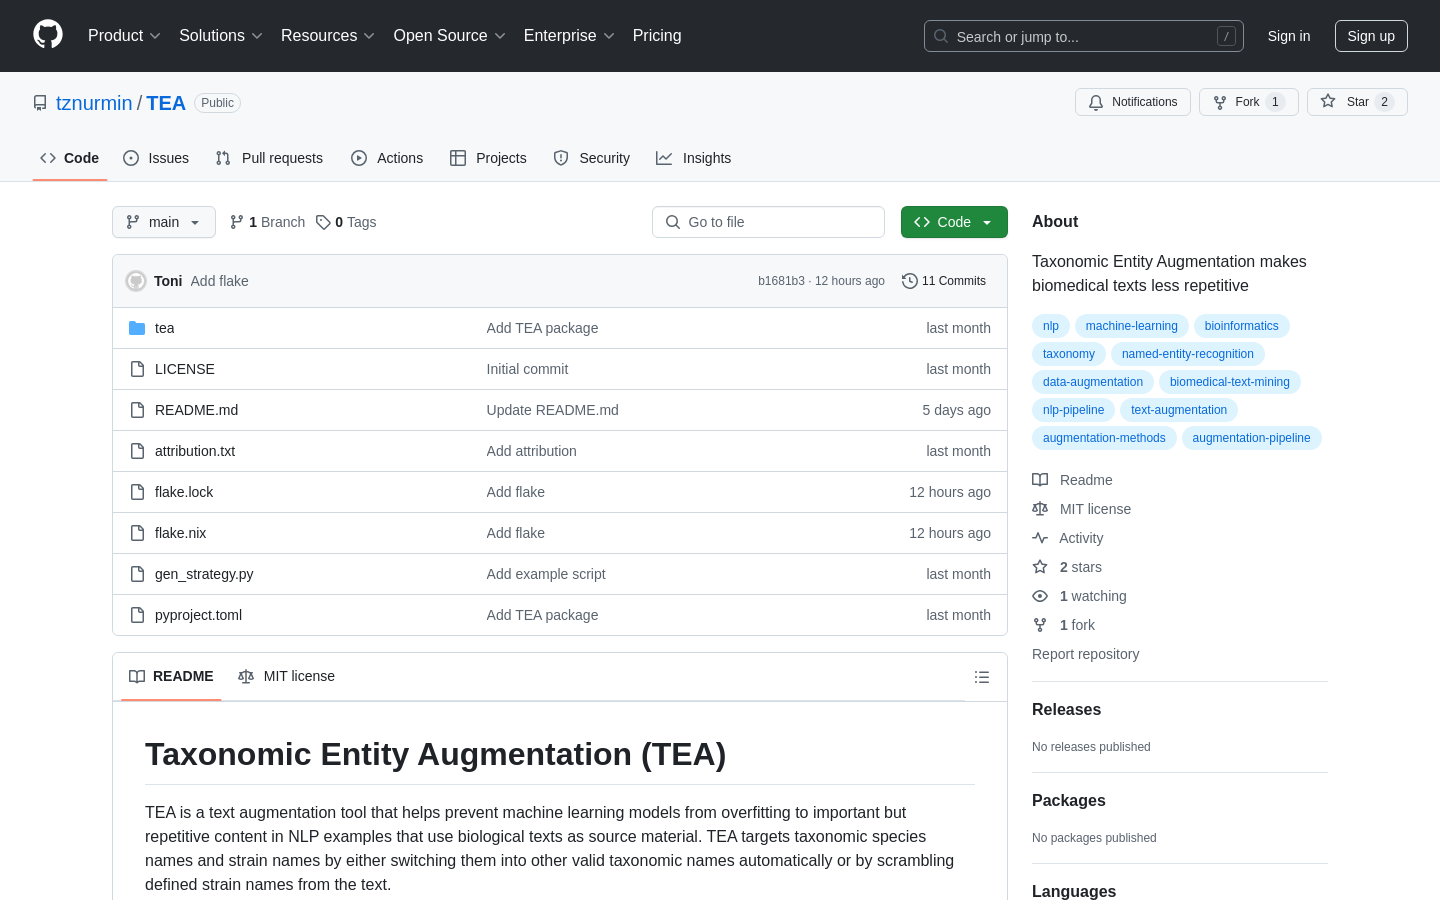Open the flake.lock file
The image size is (1440, 900).
point(184,492)
